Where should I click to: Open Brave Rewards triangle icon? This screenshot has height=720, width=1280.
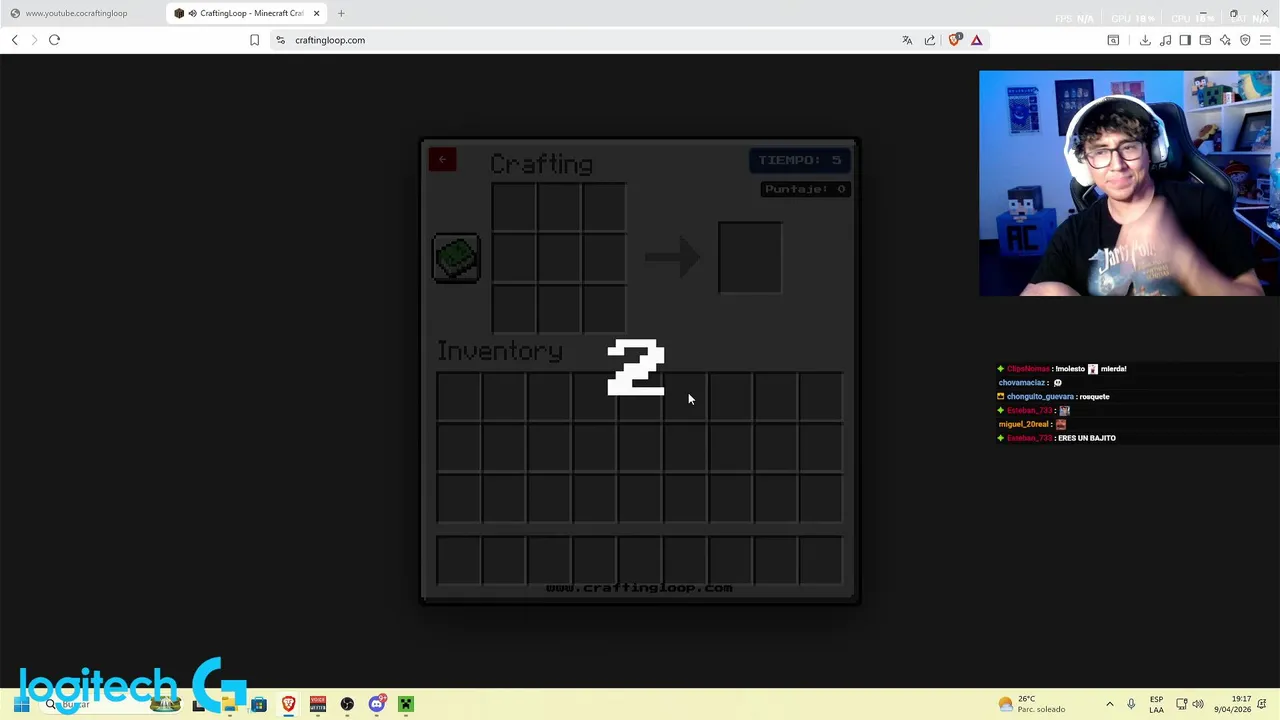[x=977, y=40]
